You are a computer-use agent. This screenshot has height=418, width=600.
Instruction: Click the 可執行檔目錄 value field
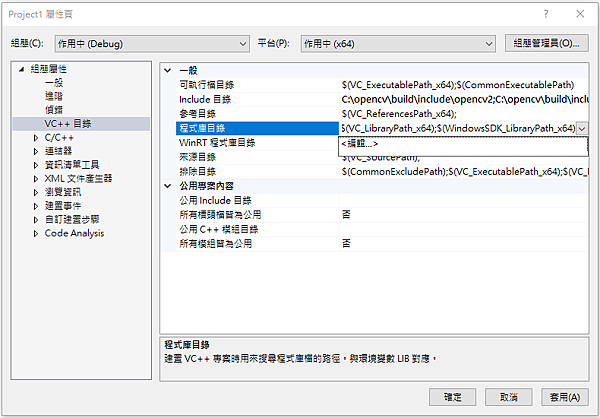click(x=464, y=85)
